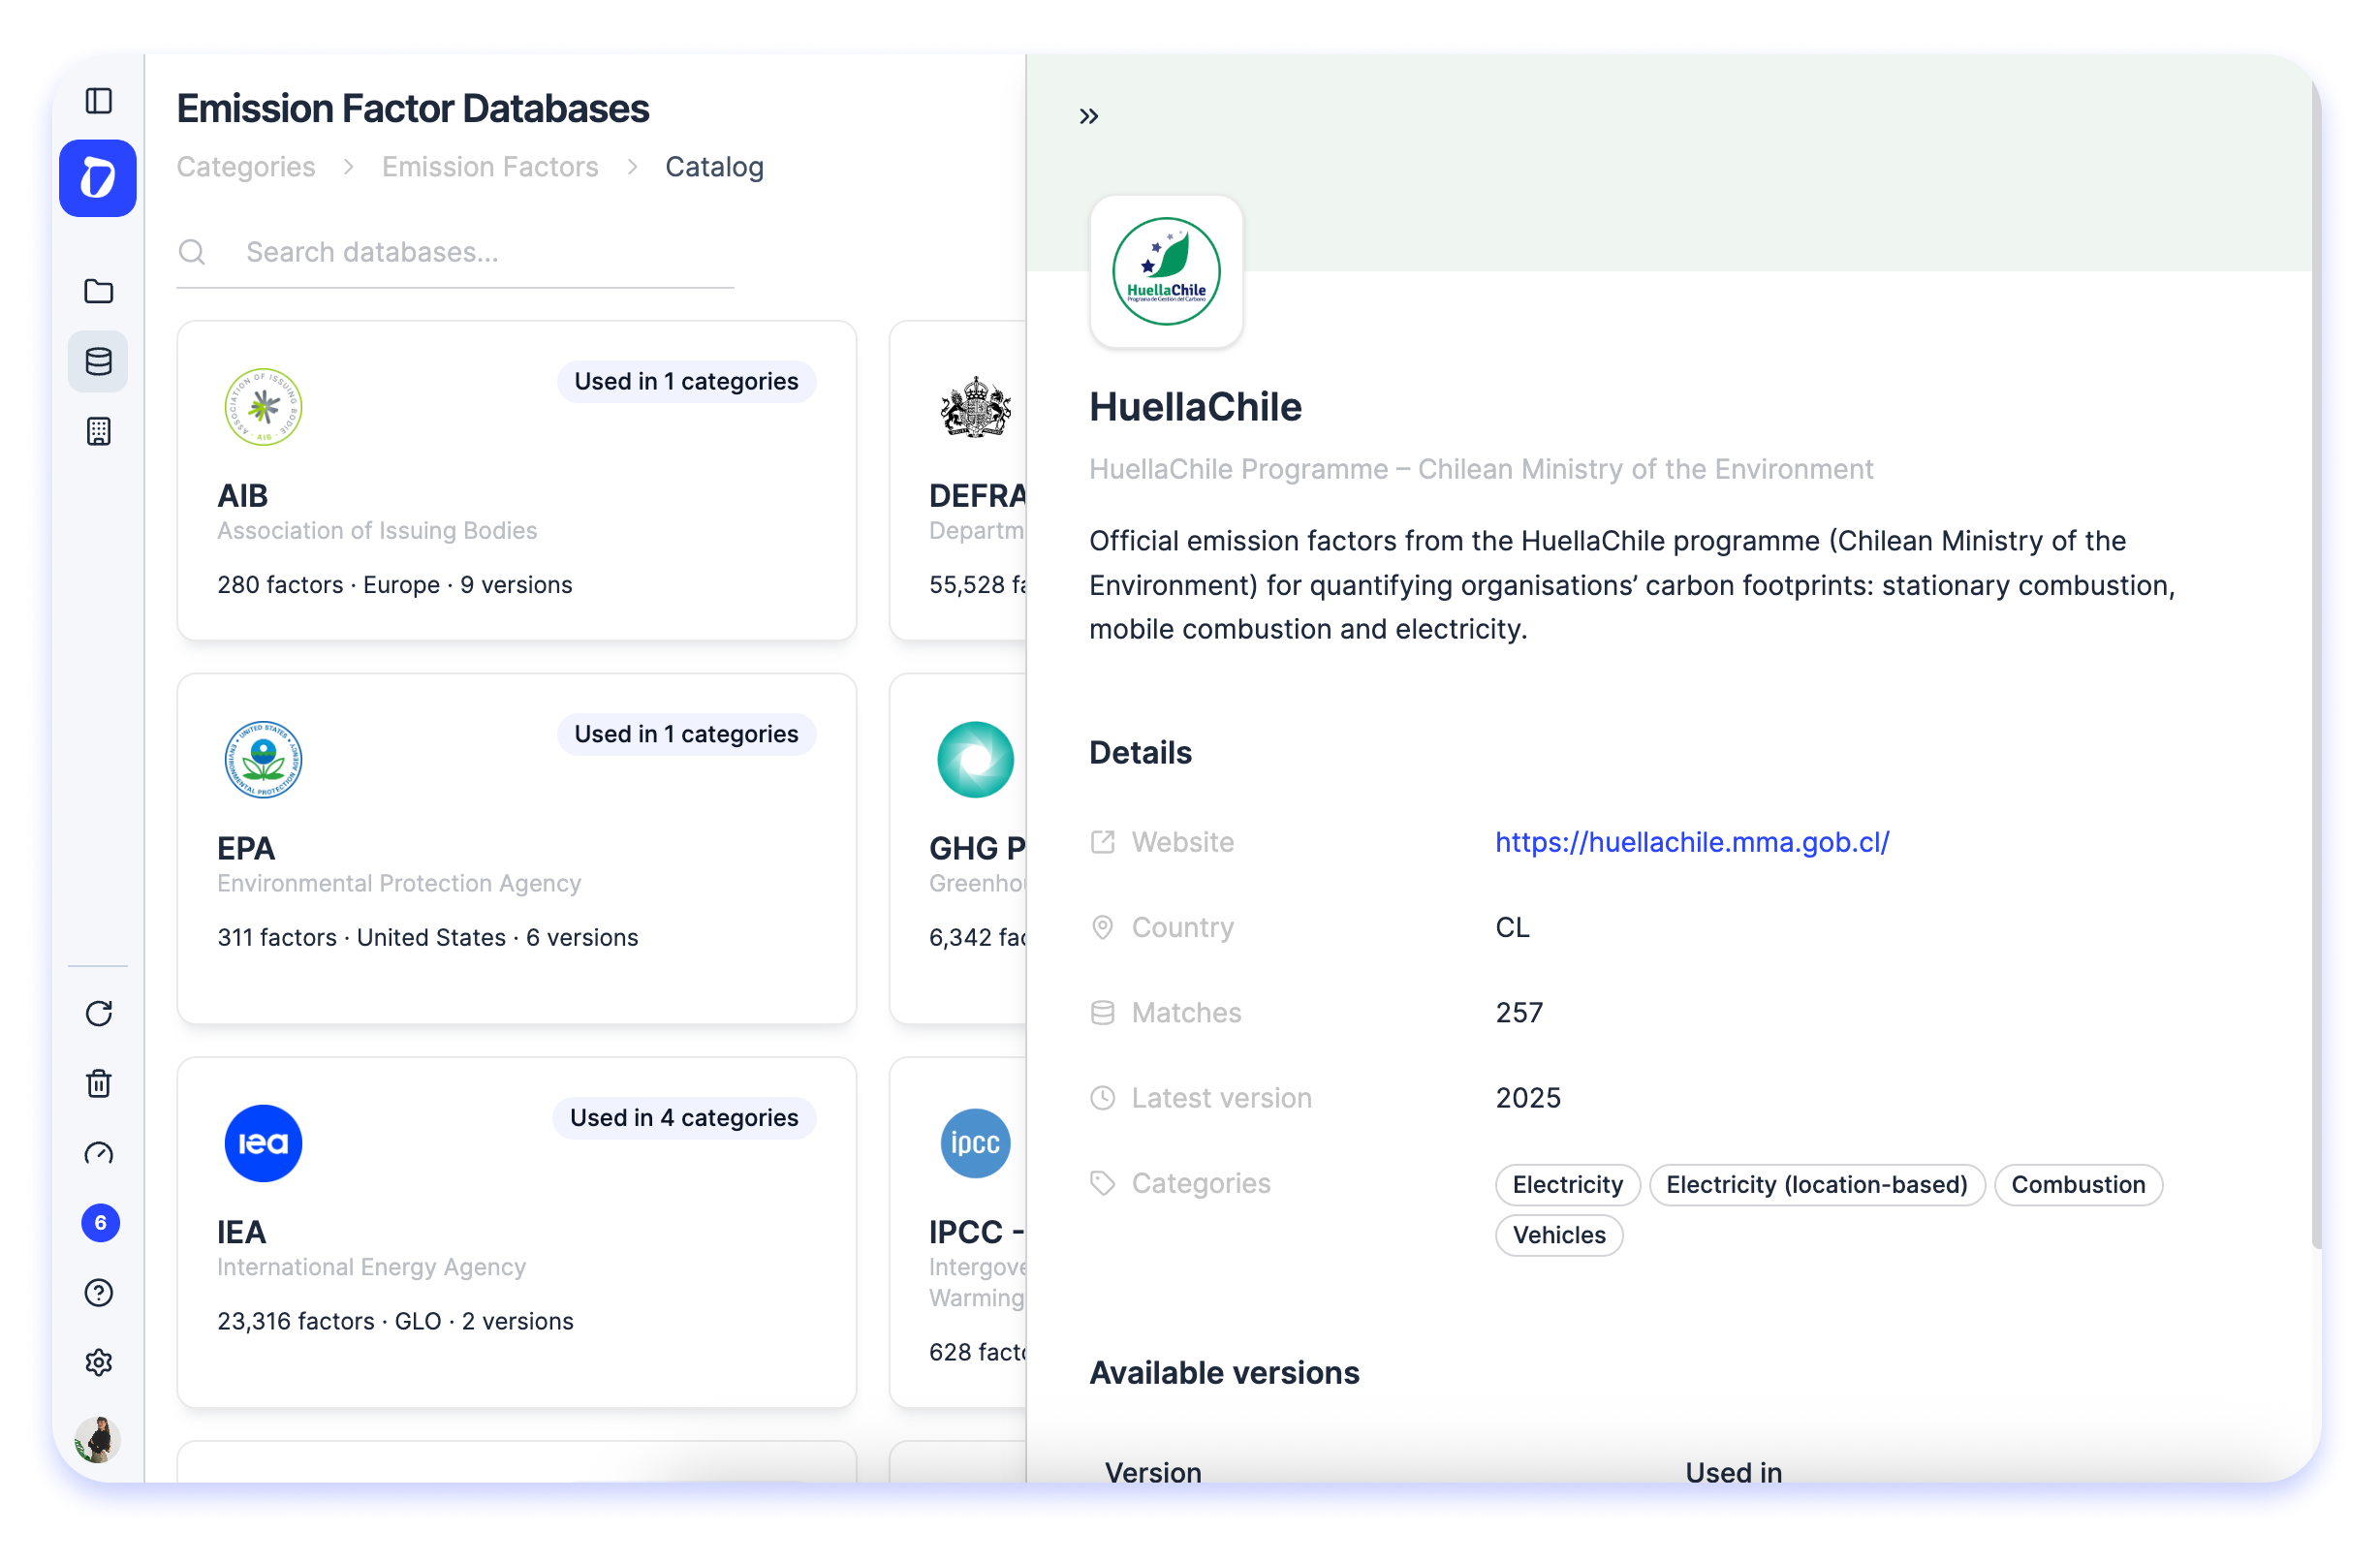Click the Available versions heading
This screenshot has width=2380, height=1564.
point(1226,1374)
